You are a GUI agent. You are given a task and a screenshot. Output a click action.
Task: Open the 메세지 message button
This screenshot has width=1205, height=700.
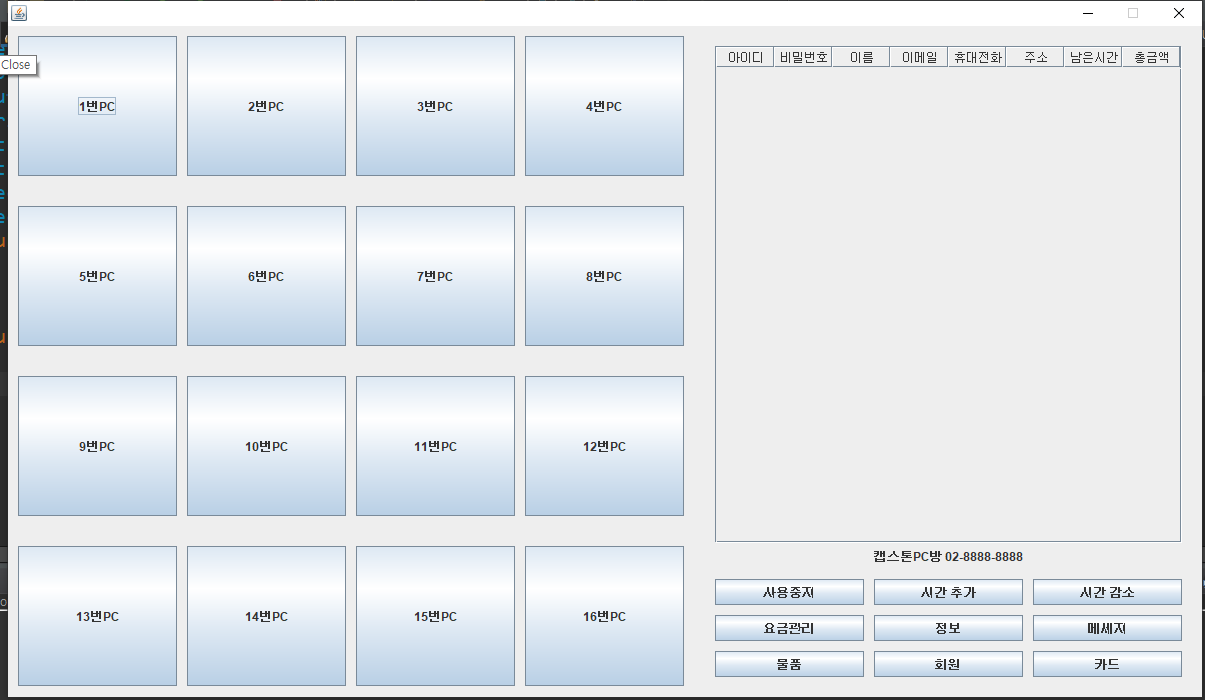point(1107,628)
